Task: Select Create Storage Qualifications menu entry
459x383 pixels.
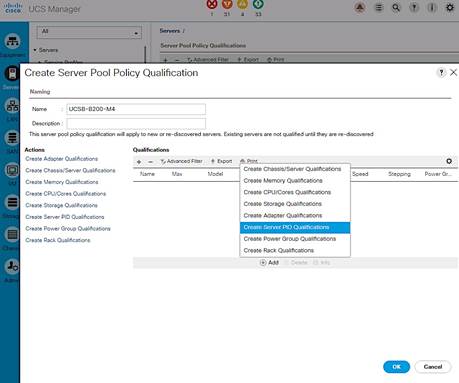Action: coord(283,204)
